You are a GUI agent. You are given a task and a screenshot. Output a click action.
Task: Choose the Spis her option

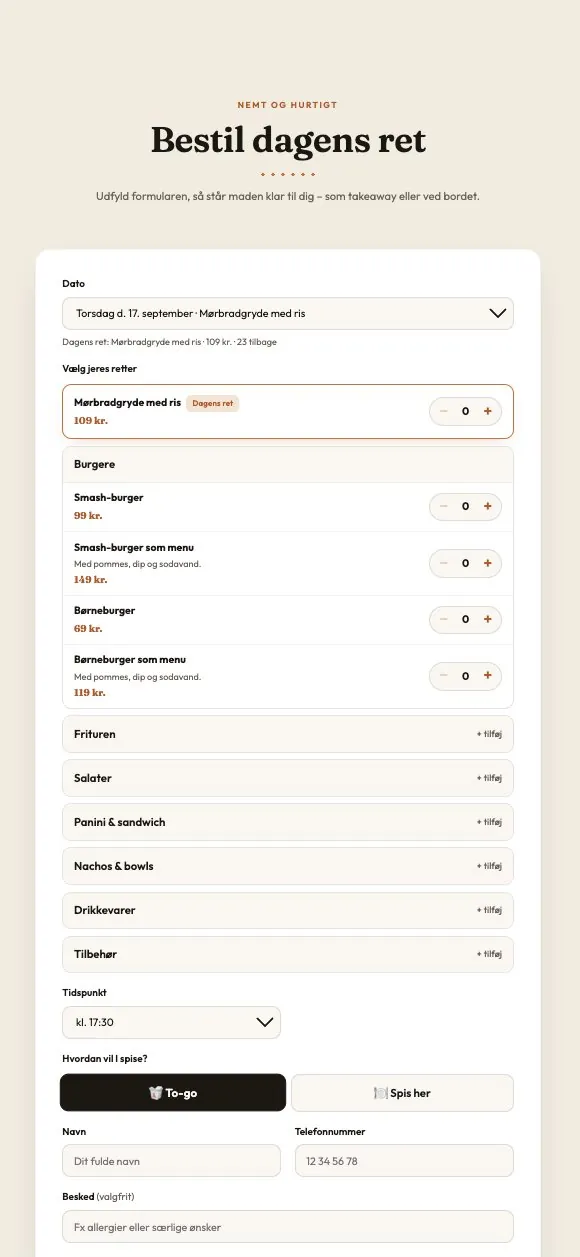click(402, 1093)
